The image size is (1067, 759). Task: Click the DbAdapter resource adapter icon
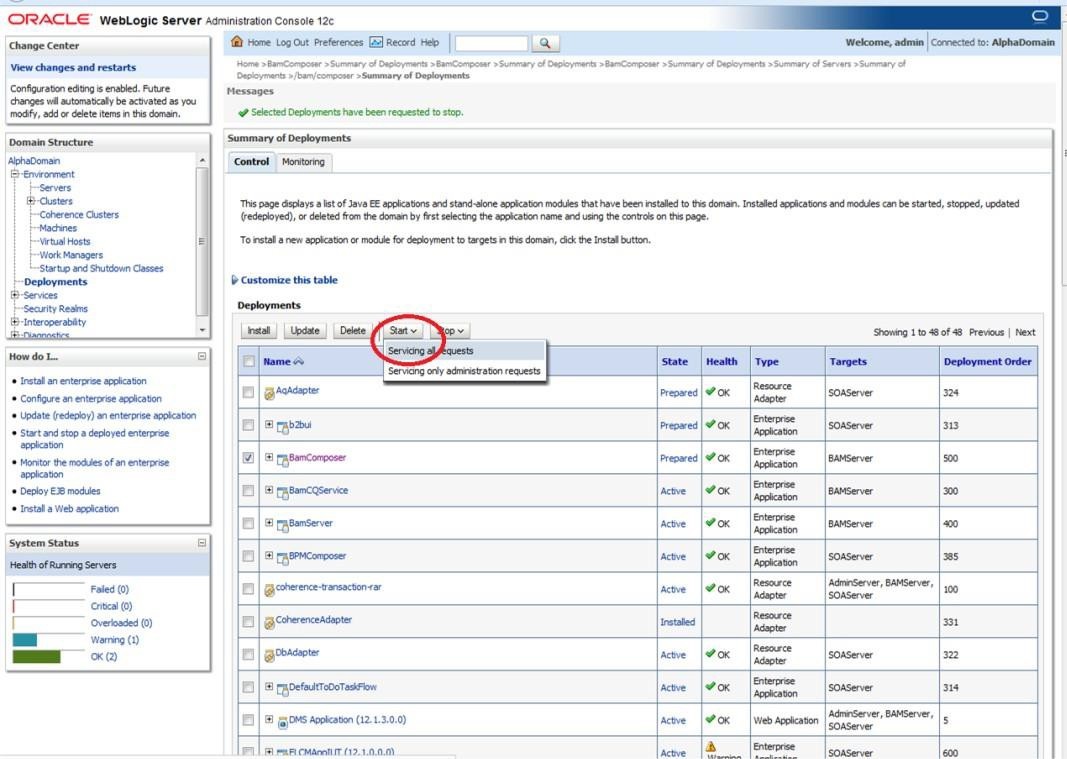tap(269, 655)
